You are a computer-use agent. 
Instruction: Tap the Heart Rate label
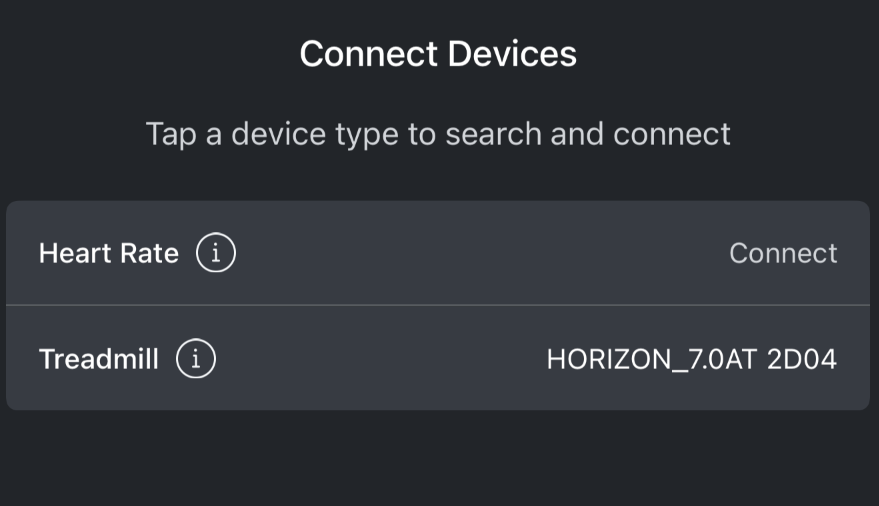click(x=108, y=253)
